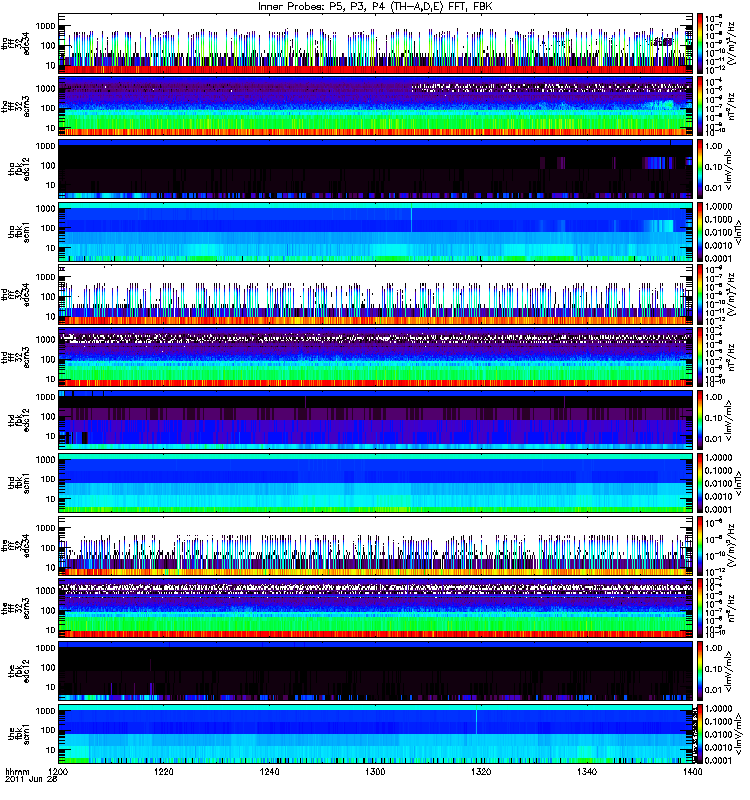Click the 'the fff 32 scm3' y-axis label

coord(16,608)
